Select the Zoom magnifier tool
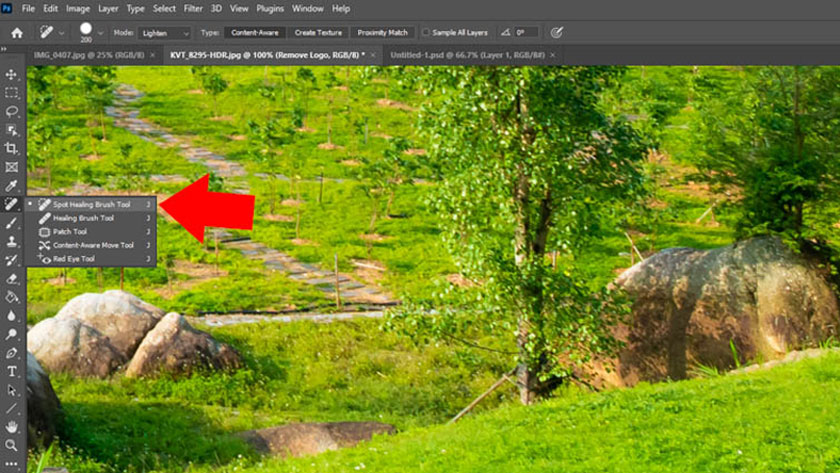 (x=12, y=445)
